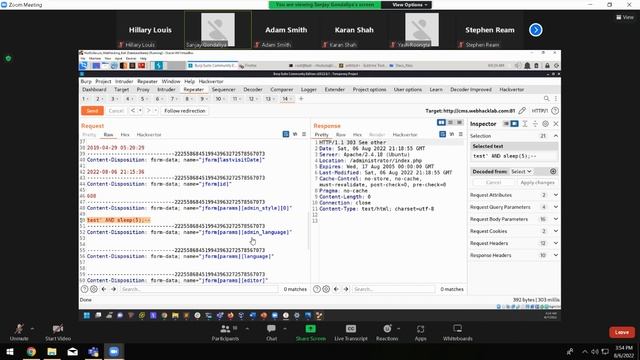Toggle the Request panel message actions icon
Image resolution: width=640 pixels, height=360 pixels.
[x=286, y=134]
